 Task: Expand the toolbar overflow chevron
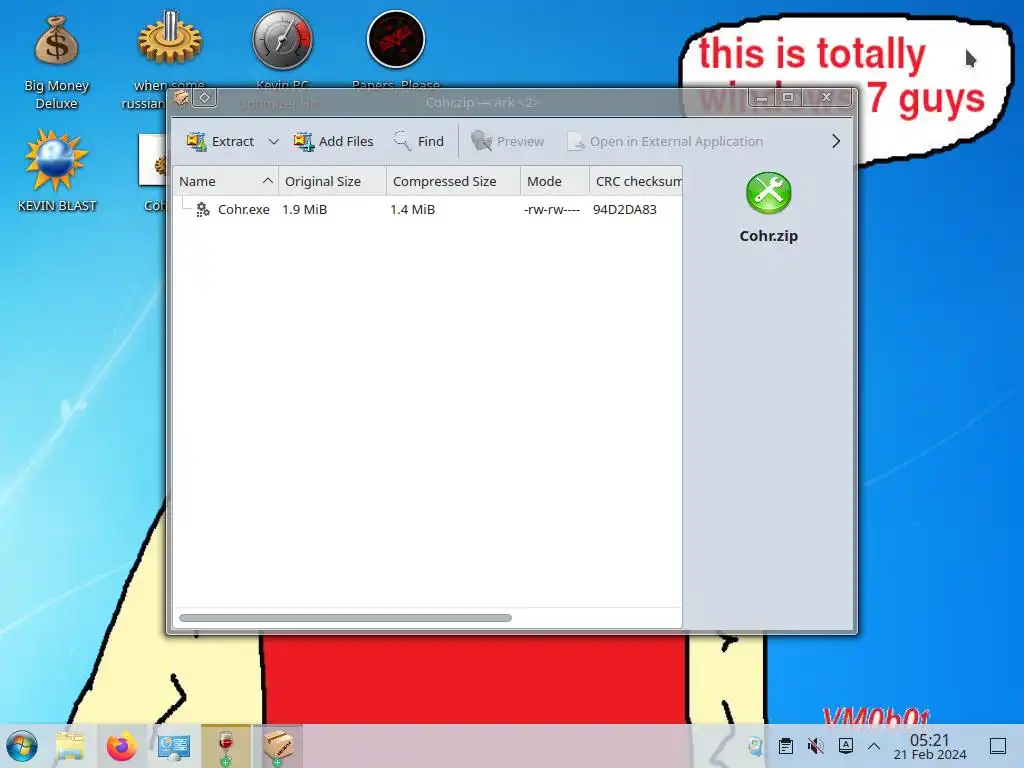point(836,141)
